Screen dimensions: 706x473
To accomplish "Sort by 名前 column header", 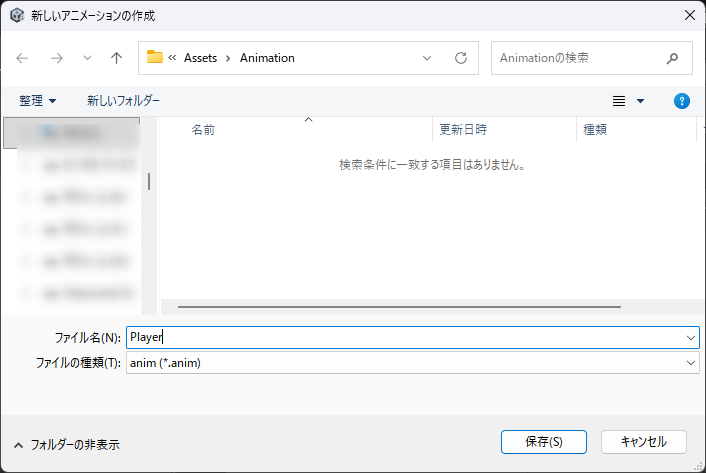I will (203, 130).
